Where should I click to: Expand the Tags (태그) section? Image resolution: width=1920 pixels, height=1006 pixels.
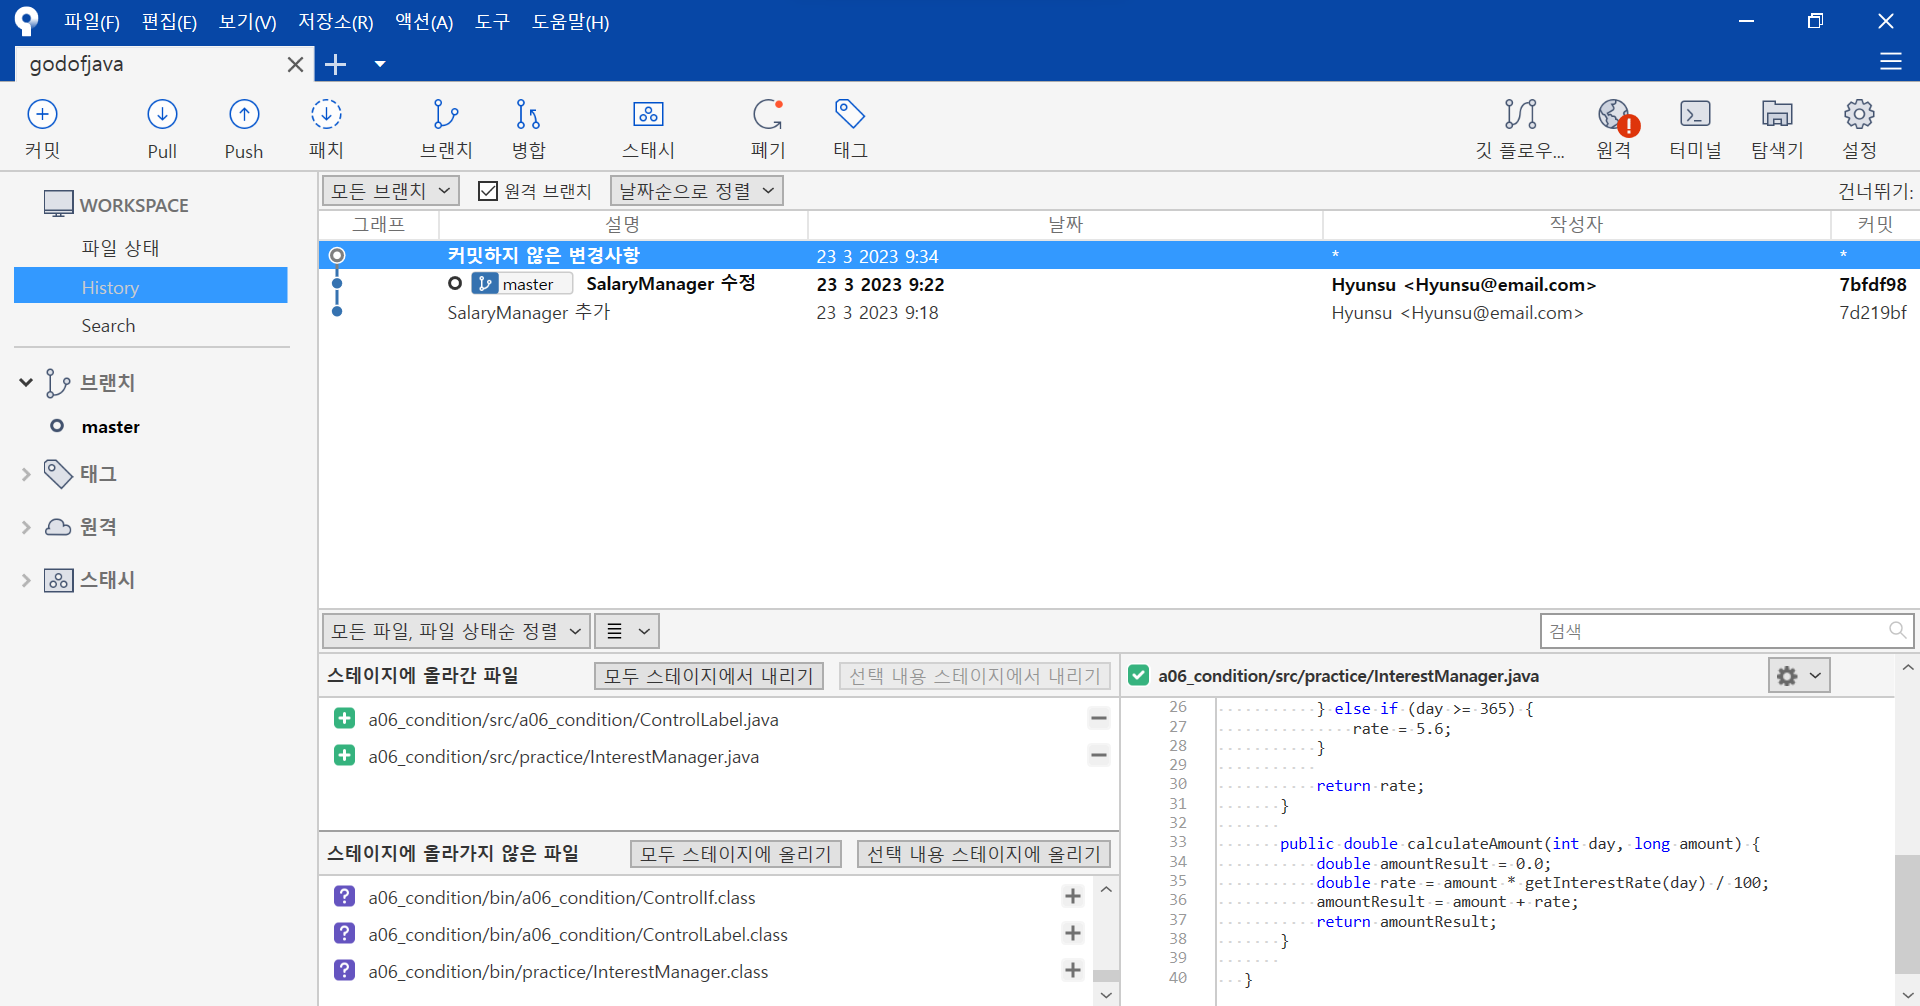pyautogui.click(x=26, y=474)
